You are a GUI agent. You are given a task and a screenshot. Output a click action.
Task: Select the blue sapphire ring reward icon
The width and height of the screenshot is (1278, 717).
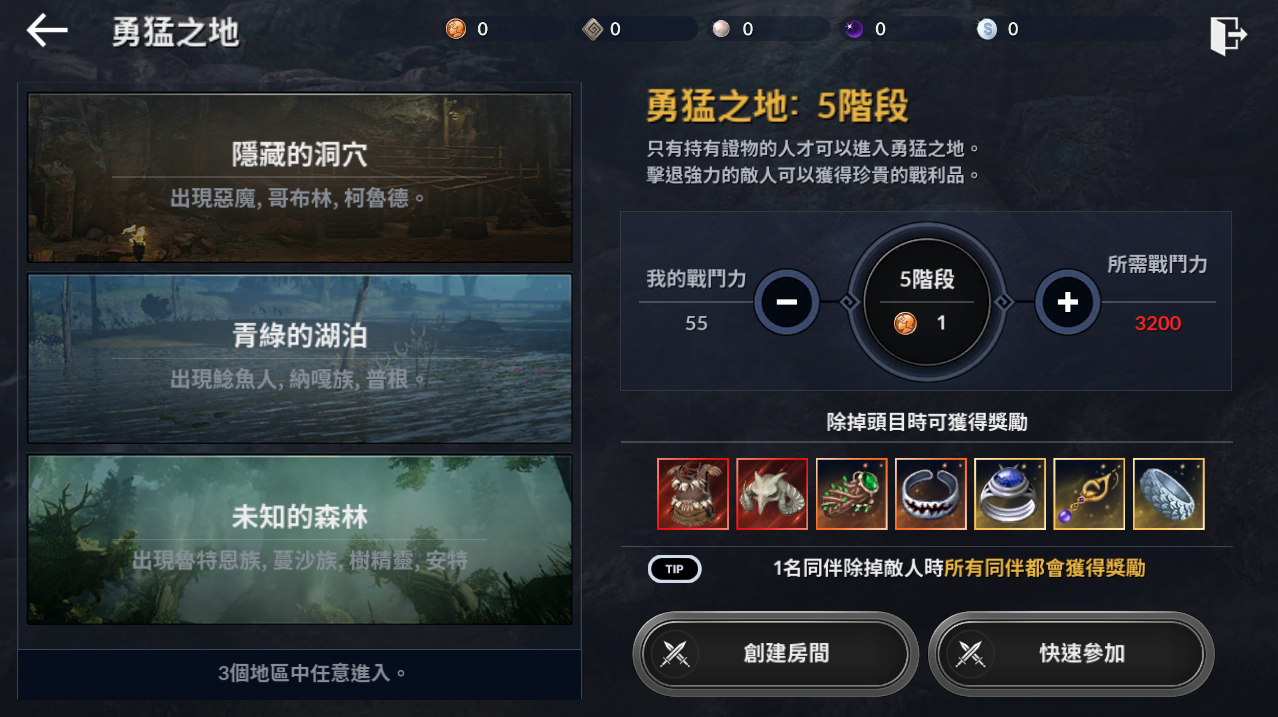pyautogui.click(x=1010, y=494)
